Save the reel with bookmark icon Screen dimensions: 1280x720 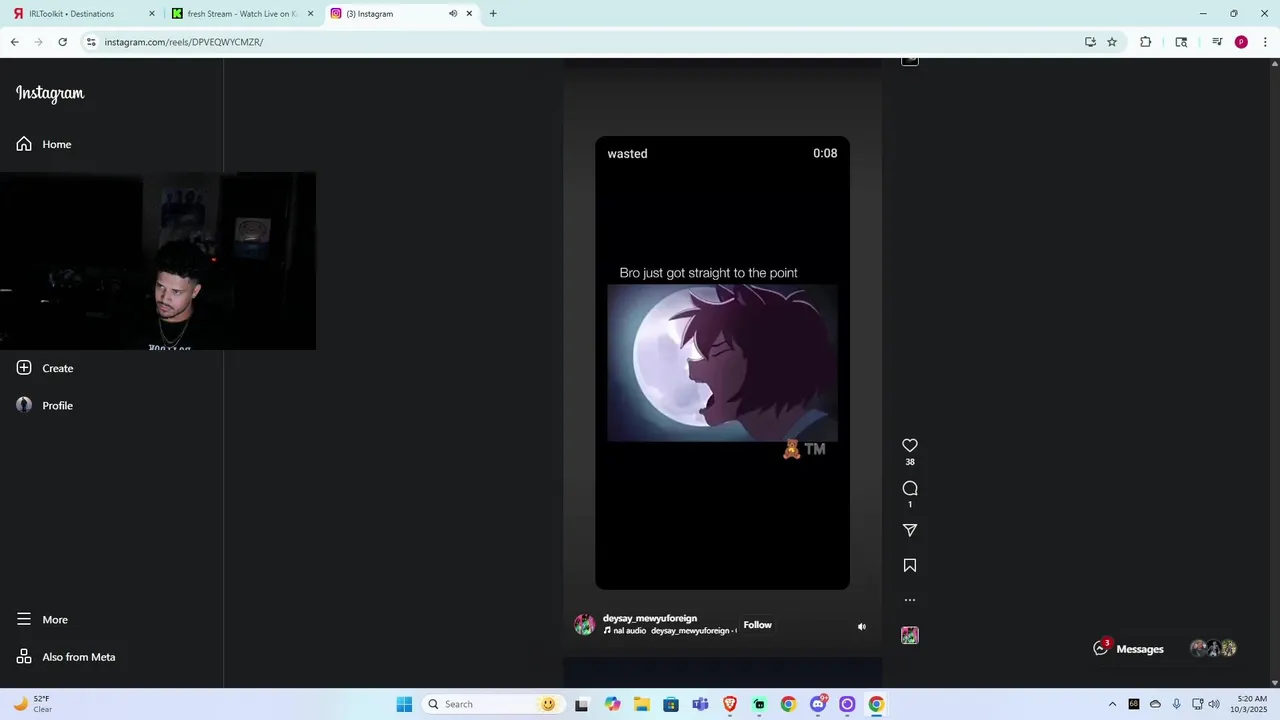(x=910, y=565)
